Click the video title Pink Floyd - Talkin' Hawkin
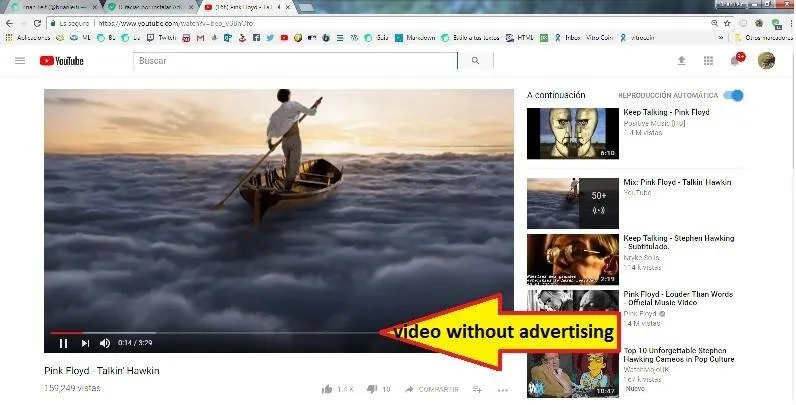Image resolution: width=796 pixels, height=405 pixels. click(102, 371)
